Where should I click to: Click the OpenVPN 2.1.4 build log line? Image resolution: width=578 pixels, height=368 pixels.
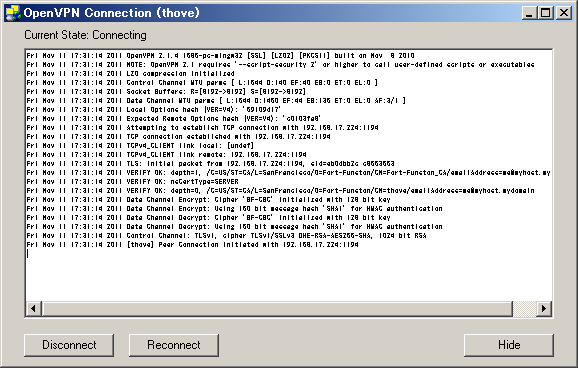tap(220, 56)
